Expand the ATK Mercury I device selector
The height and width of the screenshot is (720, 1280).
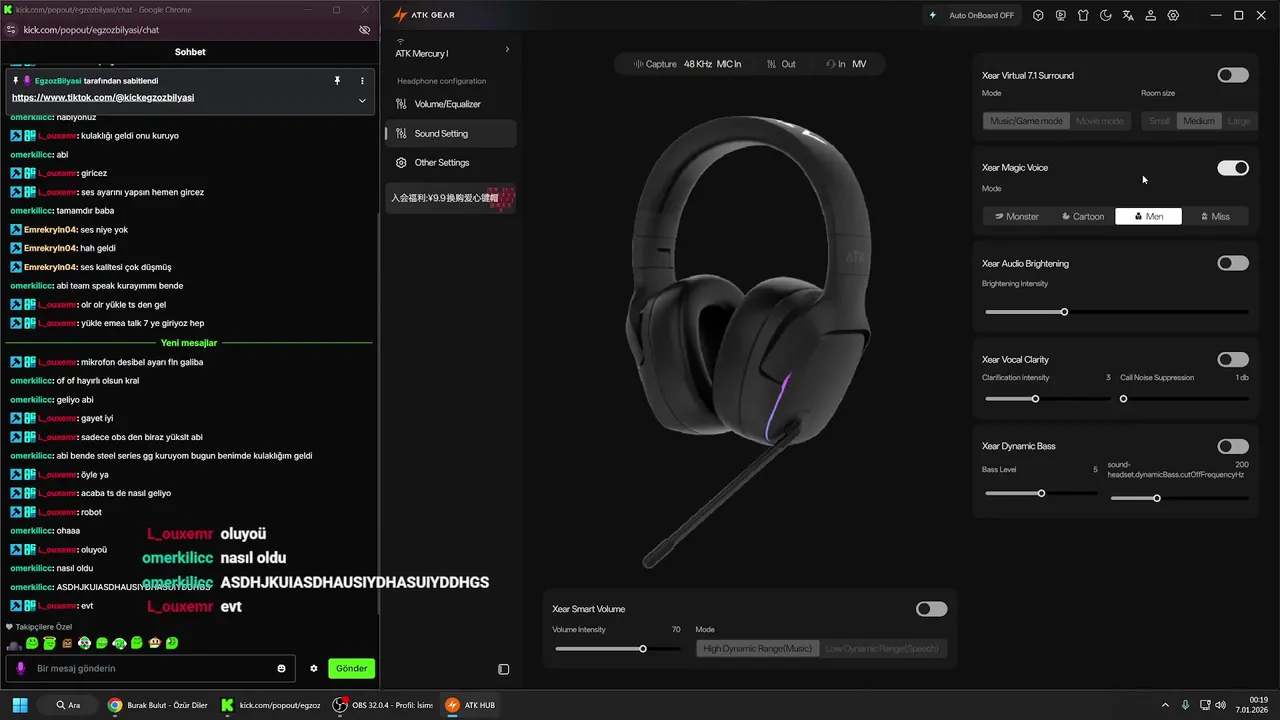(451, 50)
